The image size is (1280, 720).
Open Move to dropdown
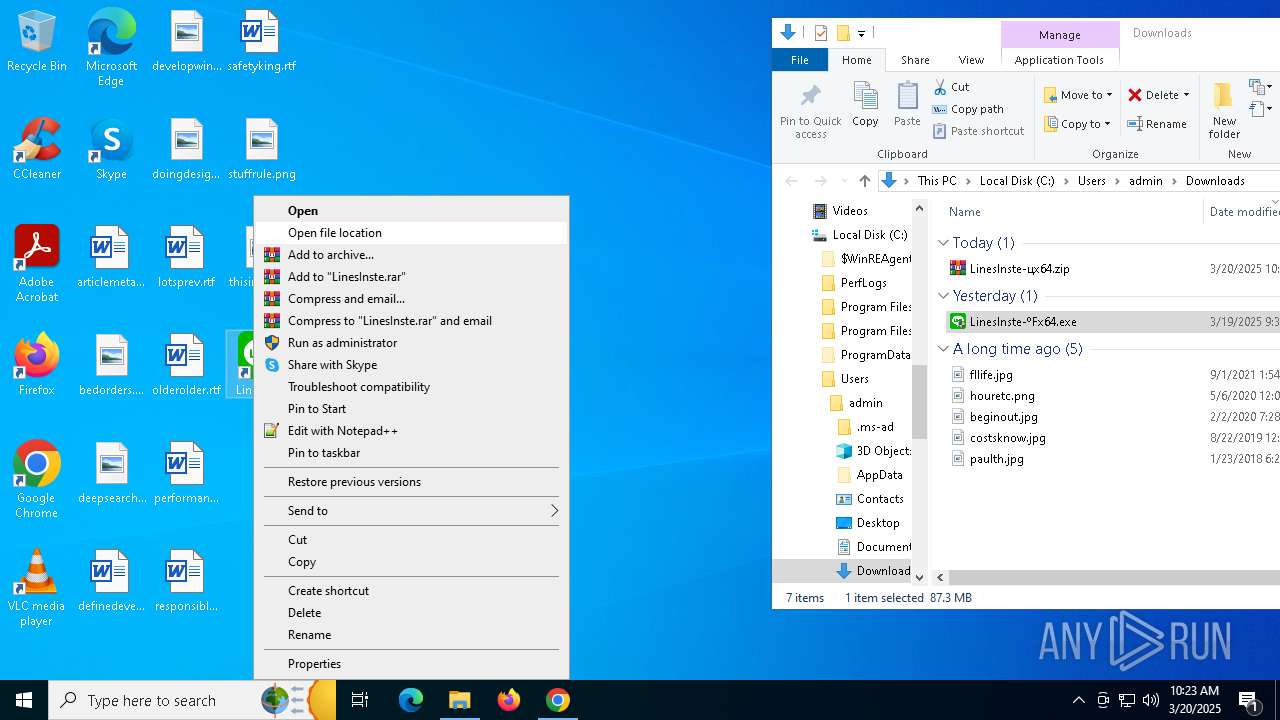pyautogui.click(x=1079, y=95)
